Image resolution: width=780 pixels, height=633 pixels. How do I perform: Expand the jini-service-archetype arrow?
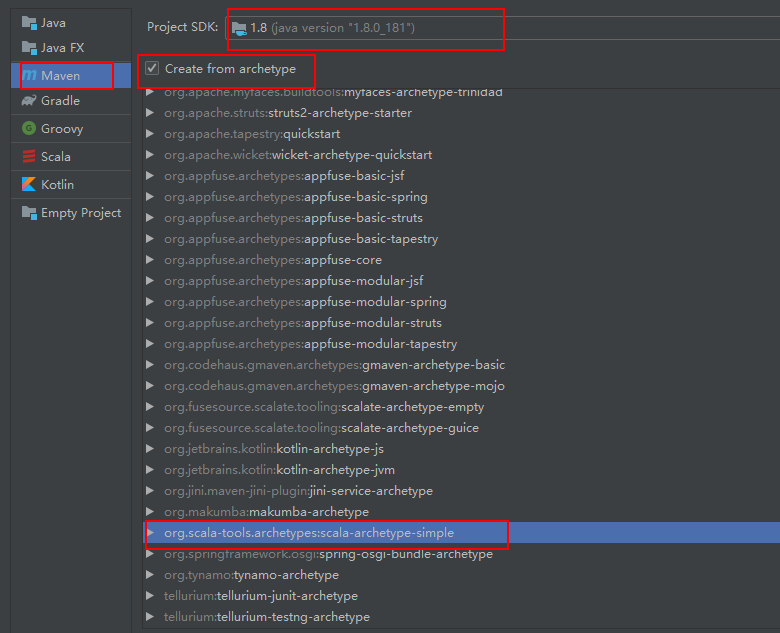click(150, 491)
